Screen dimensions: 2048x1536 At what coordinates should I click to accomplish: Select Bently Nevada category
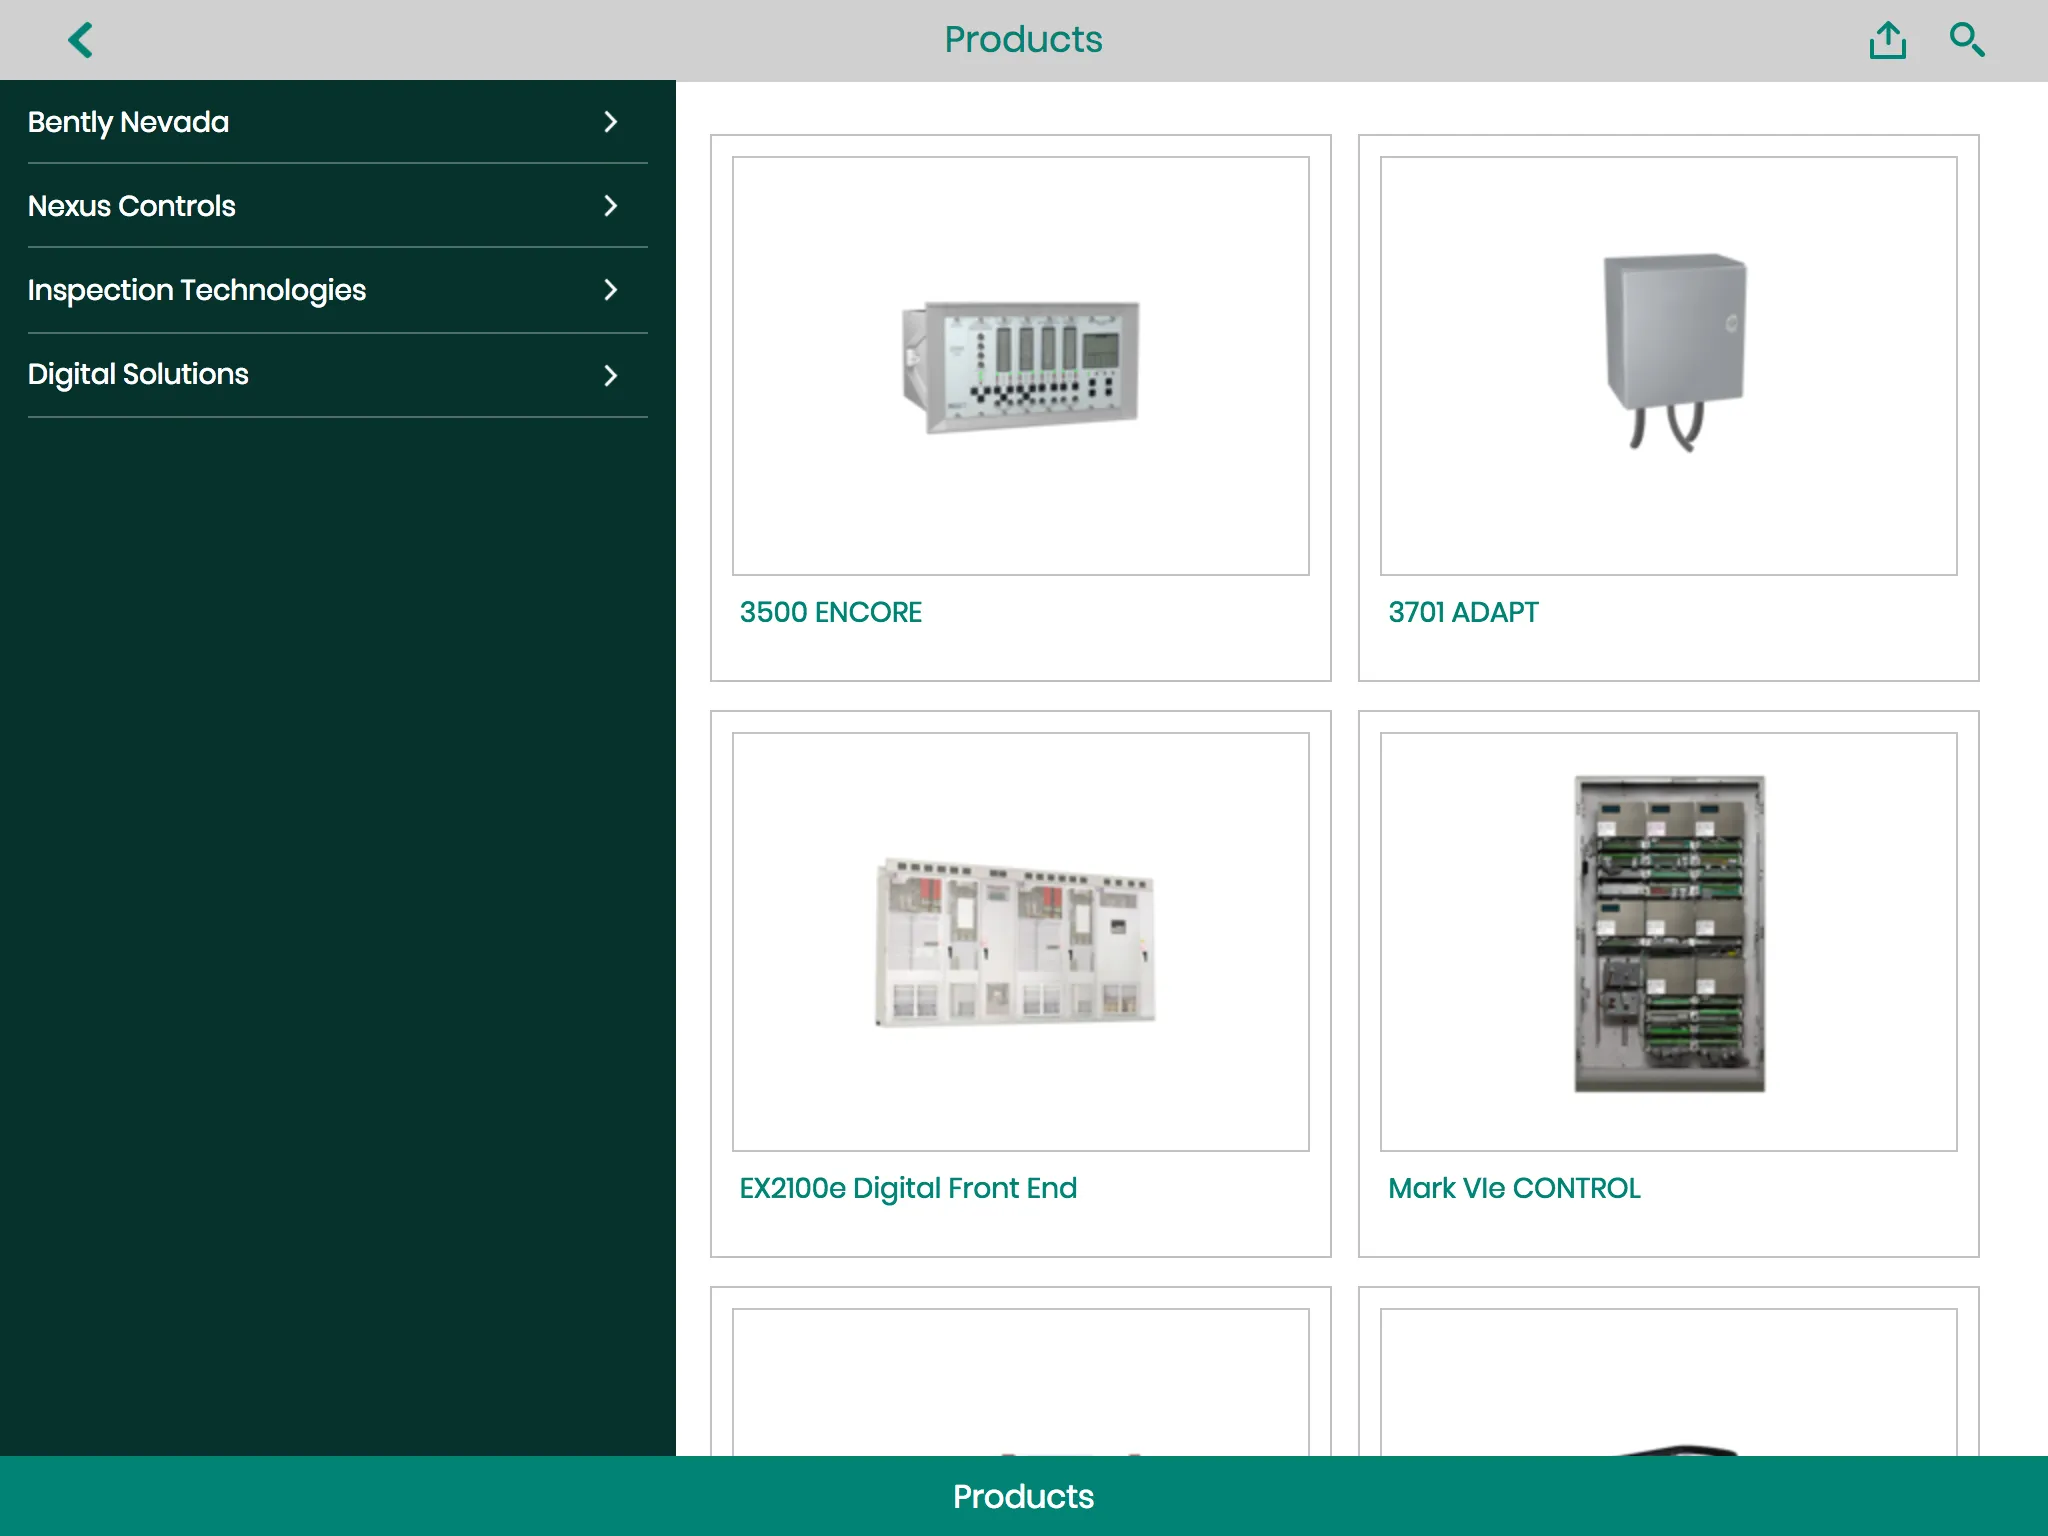tap(338, 122)
